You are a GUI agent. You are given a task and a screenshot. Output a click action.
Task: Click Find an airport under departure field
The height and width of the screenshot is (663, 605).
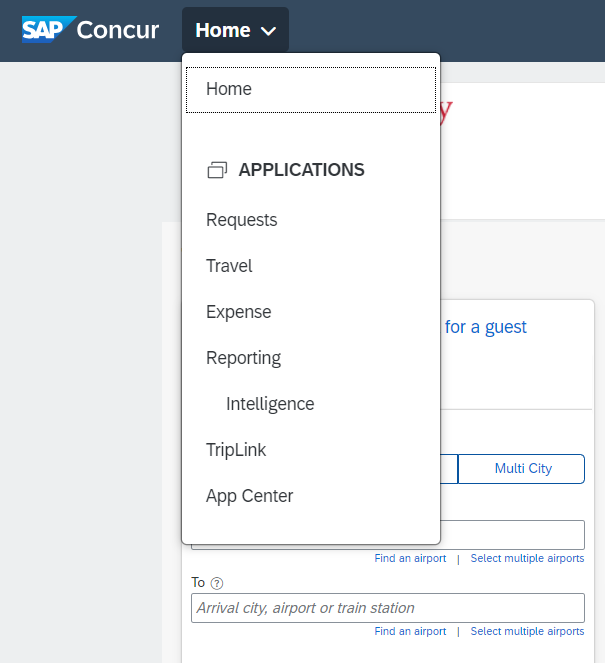click(410, 559)
